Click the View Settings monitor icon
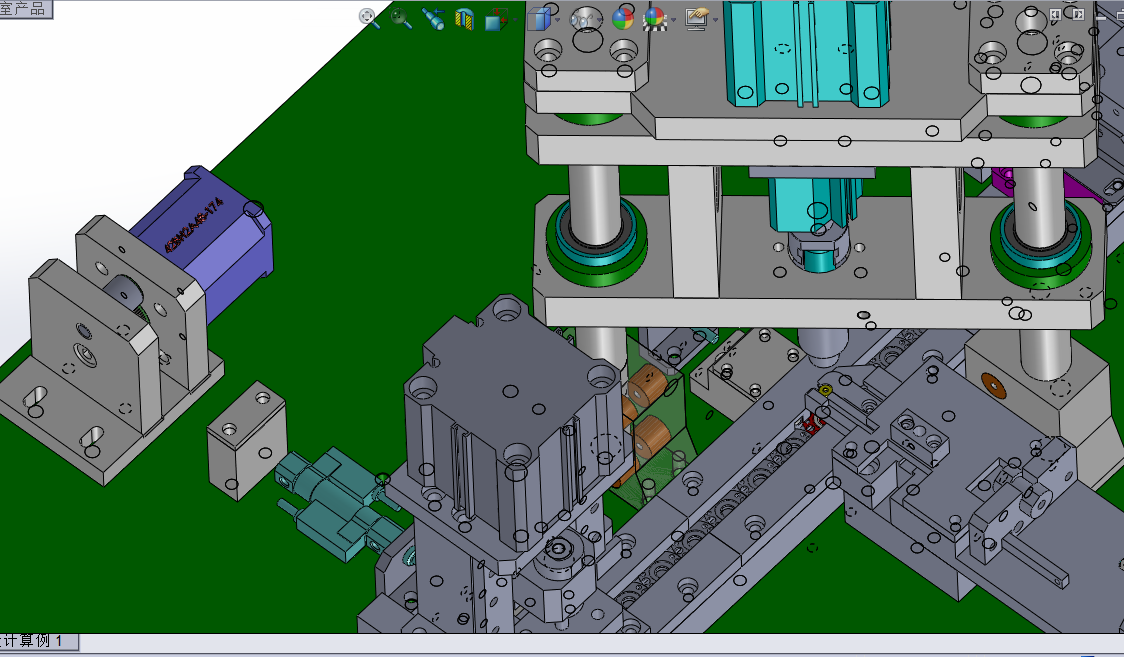Image resolution: width=1124 pixels, height=657 pixels. [x=696, y=19]
